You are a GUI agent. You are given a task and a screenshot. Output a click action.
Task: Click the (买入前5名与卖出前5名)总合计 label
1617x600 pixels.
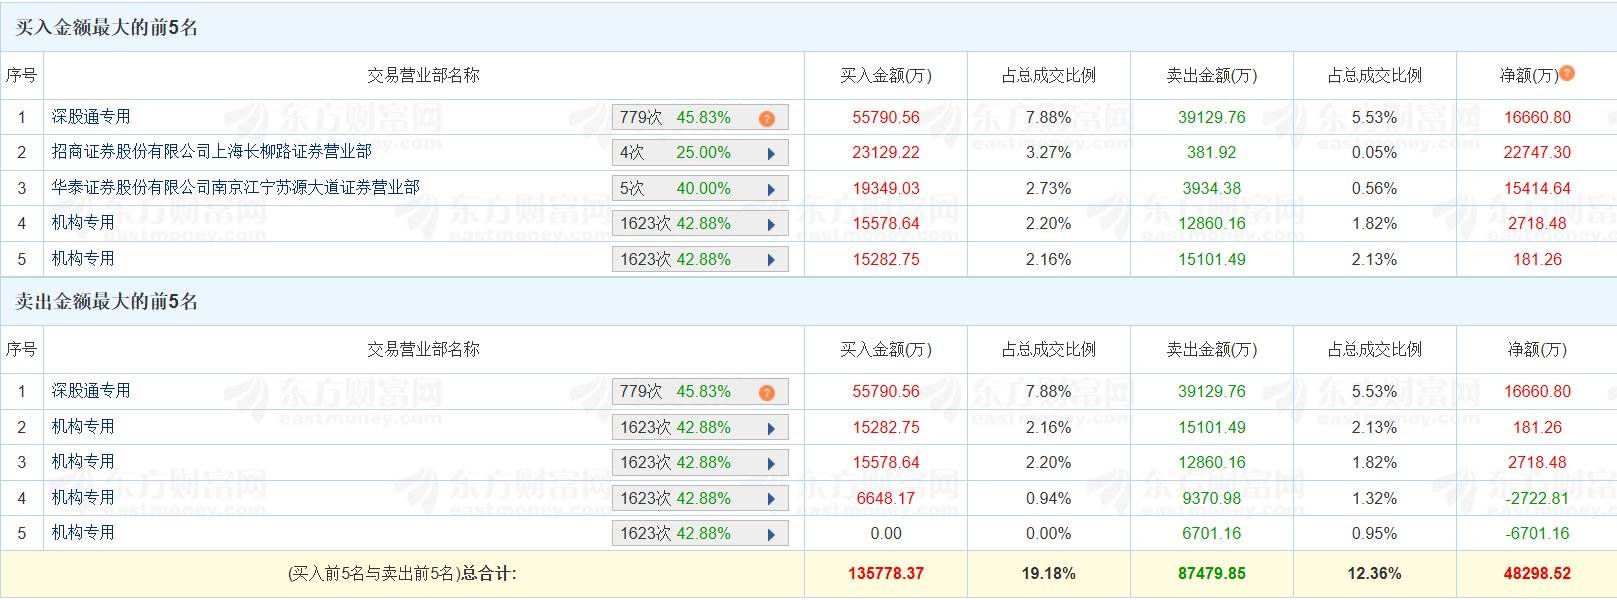(402, 574)
